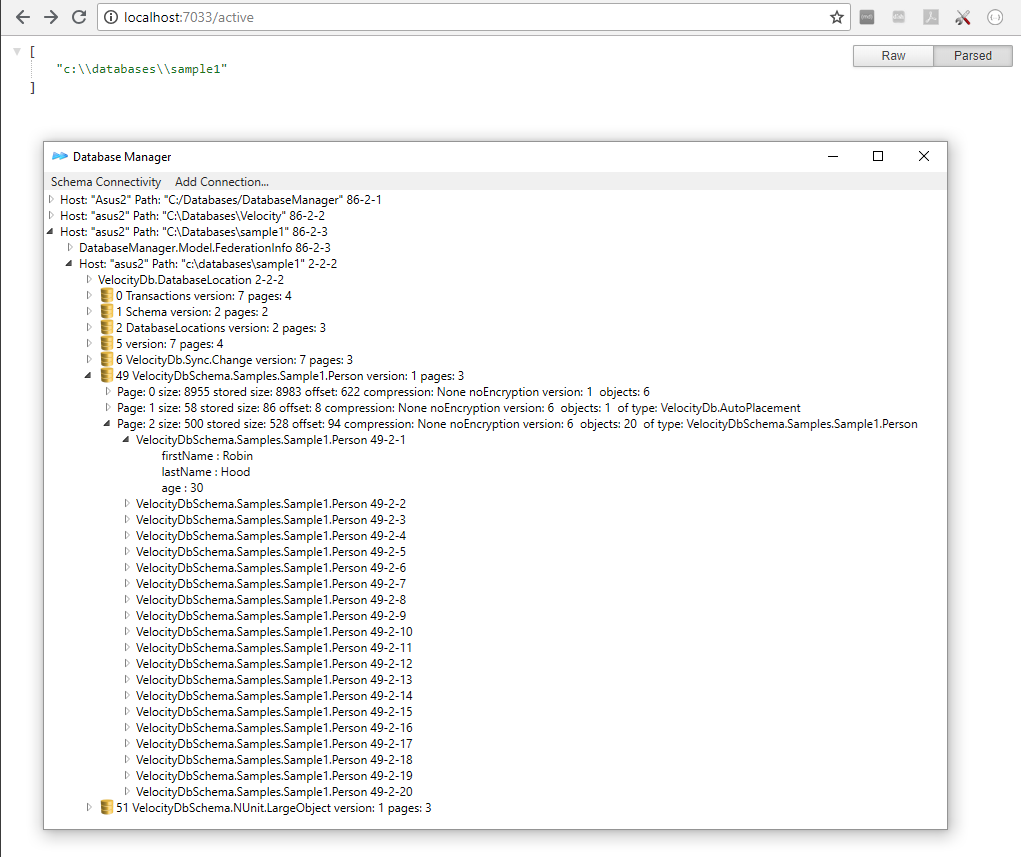Expand Page 0 size 8955 node
1021x857 pixels.
[108, 391]
